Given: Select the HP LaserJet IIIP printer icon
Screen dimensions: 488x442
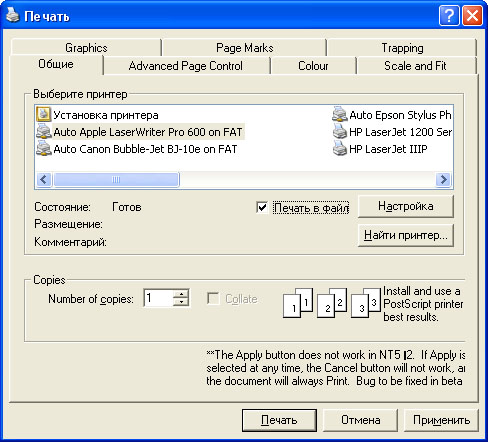Looking at the screenshot, I should [340, 148].
